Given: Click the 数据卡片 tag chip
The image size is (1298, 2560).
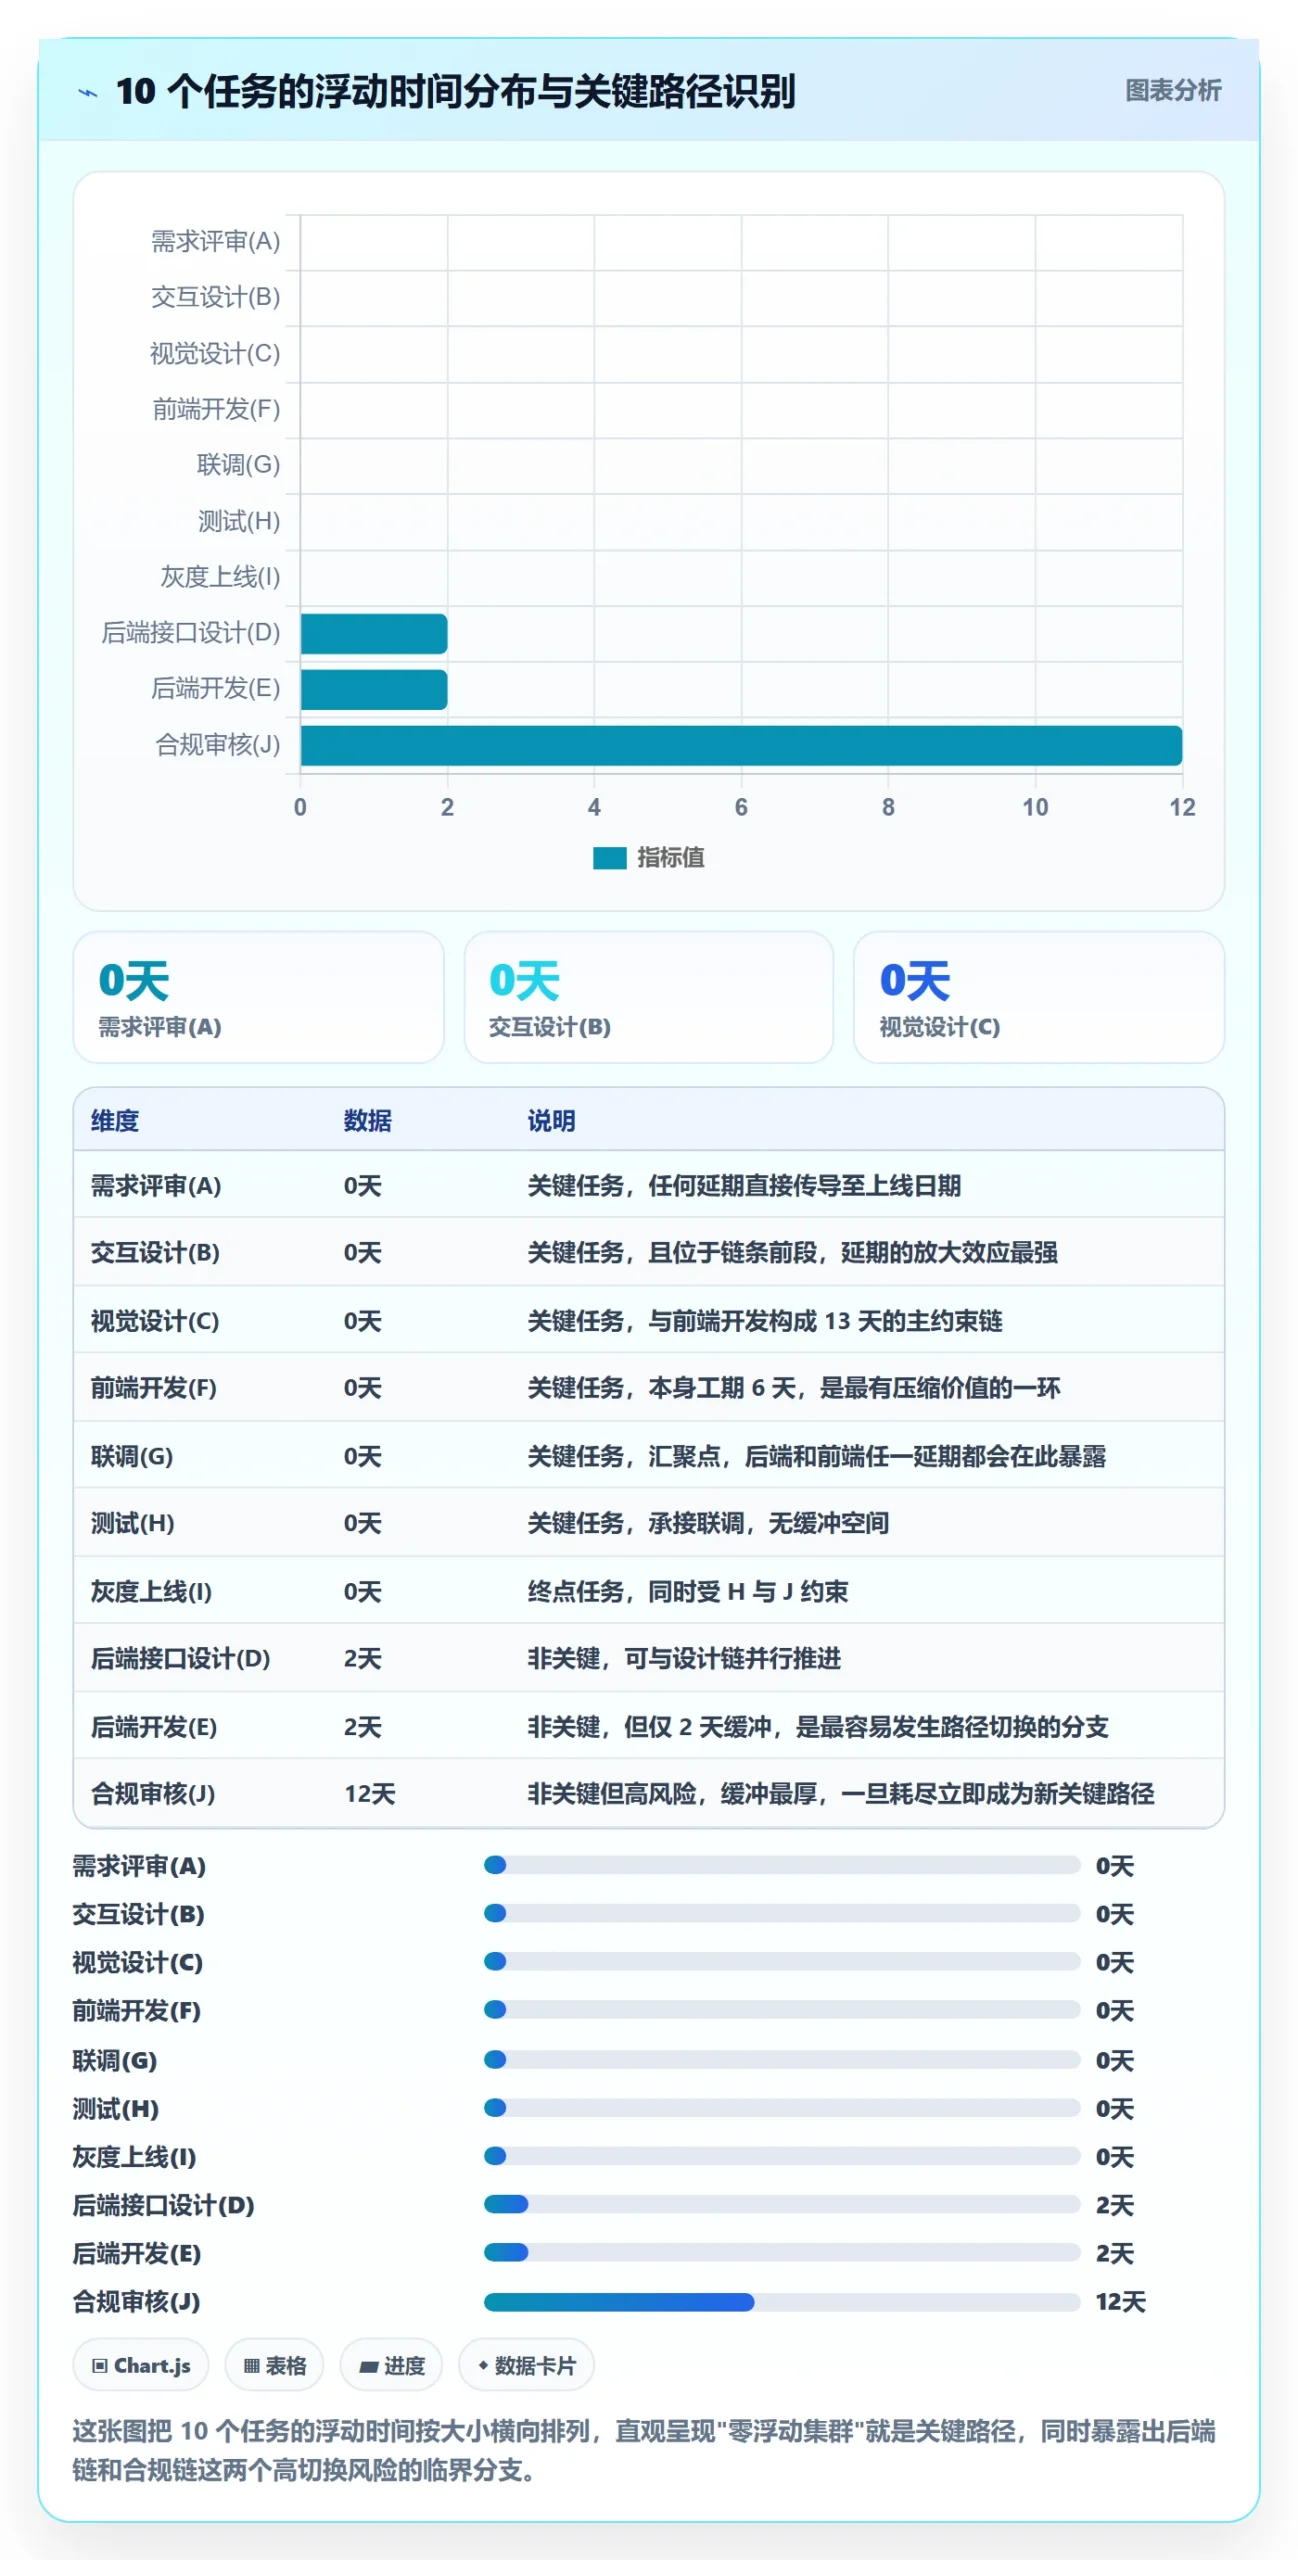Looking at the screenshot, I should pos(526,2365).
